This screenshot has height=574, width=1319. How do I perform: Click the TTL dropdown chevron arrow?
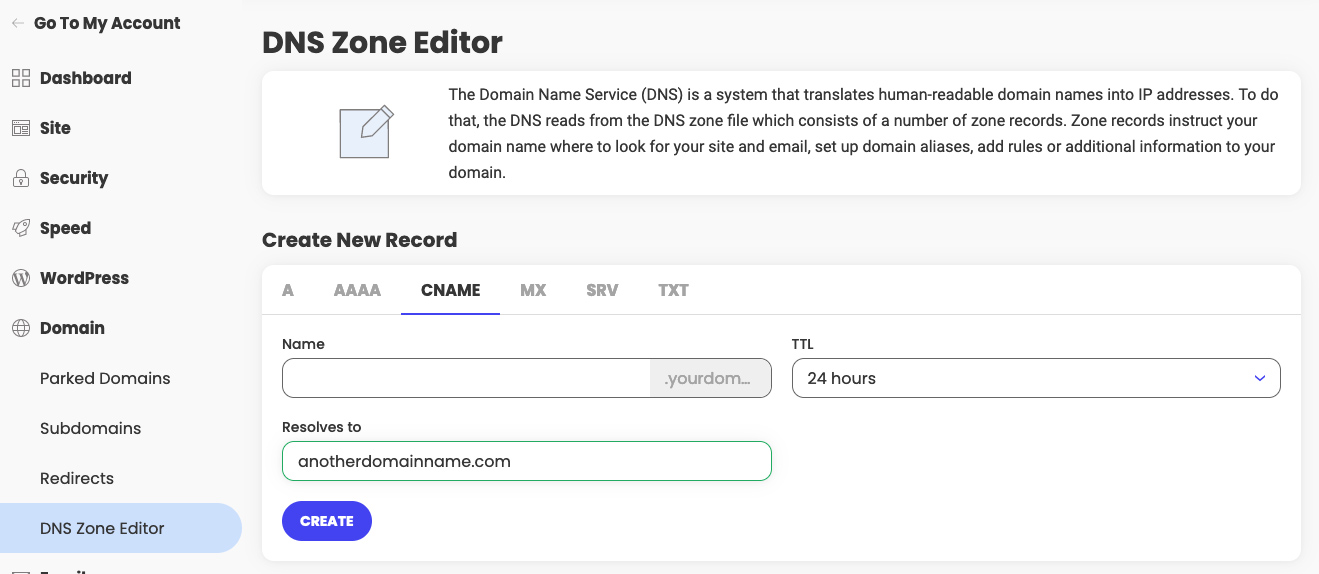coord(1260,378)
